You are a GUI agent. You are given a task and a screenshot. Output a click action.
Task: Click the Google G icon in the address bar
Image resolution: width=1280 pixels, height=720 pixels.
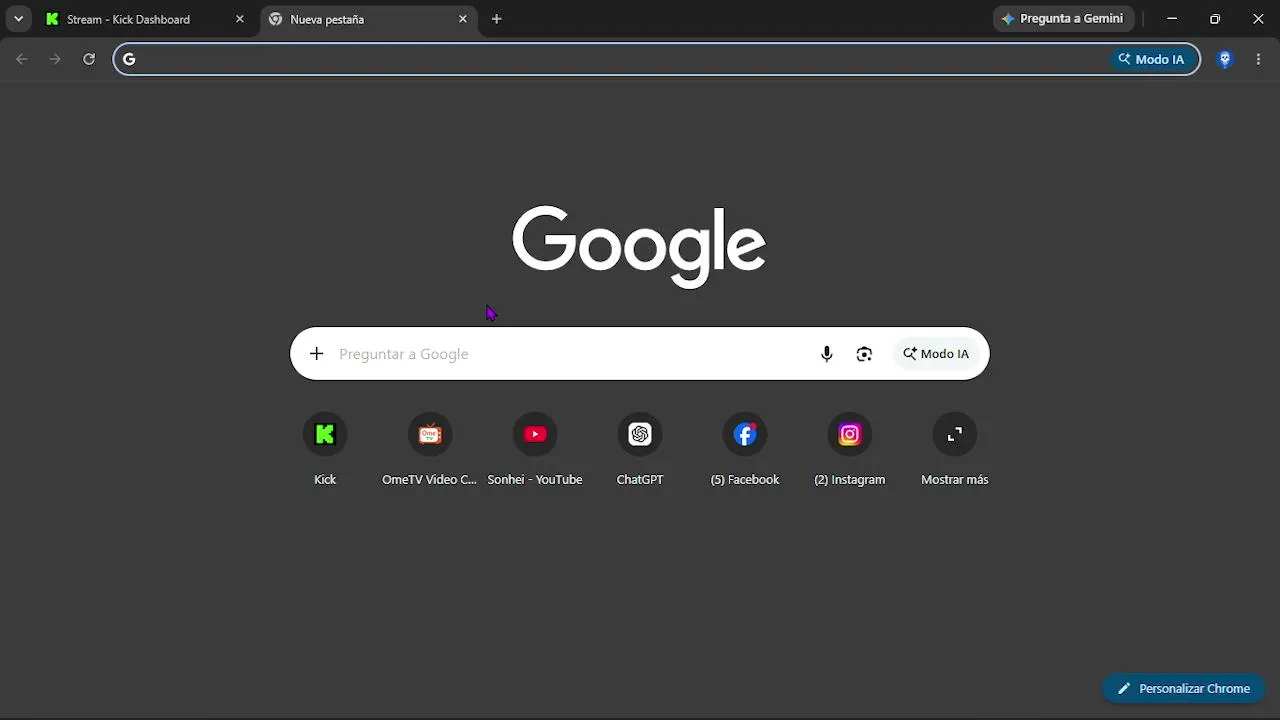point(129,59)
